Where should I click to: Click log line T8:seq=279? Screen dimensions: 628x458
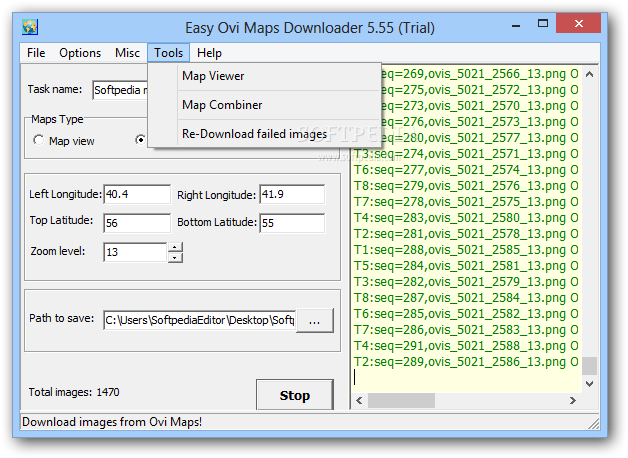tap(466, 186)
